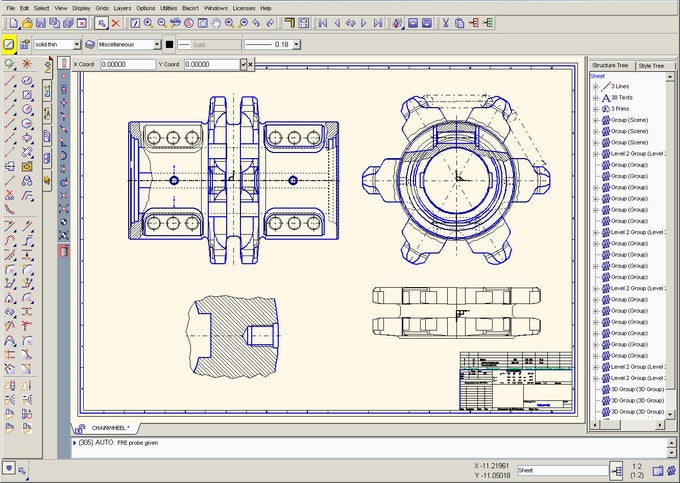Click the arrow pointer select tool
680x483 pixels.
coord(99,23)
